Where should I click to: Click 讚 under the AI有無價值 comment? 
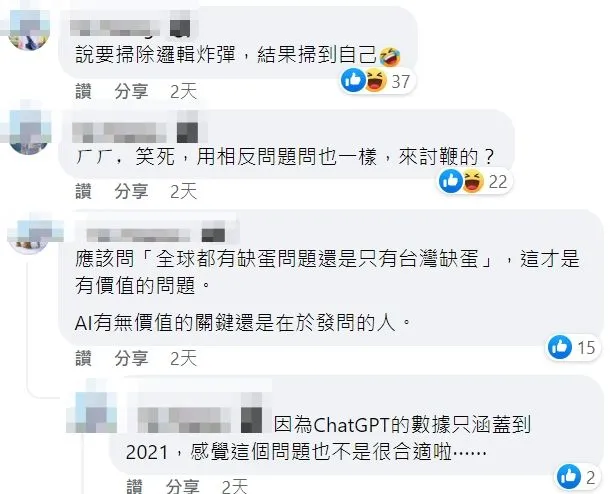point(84,358)
